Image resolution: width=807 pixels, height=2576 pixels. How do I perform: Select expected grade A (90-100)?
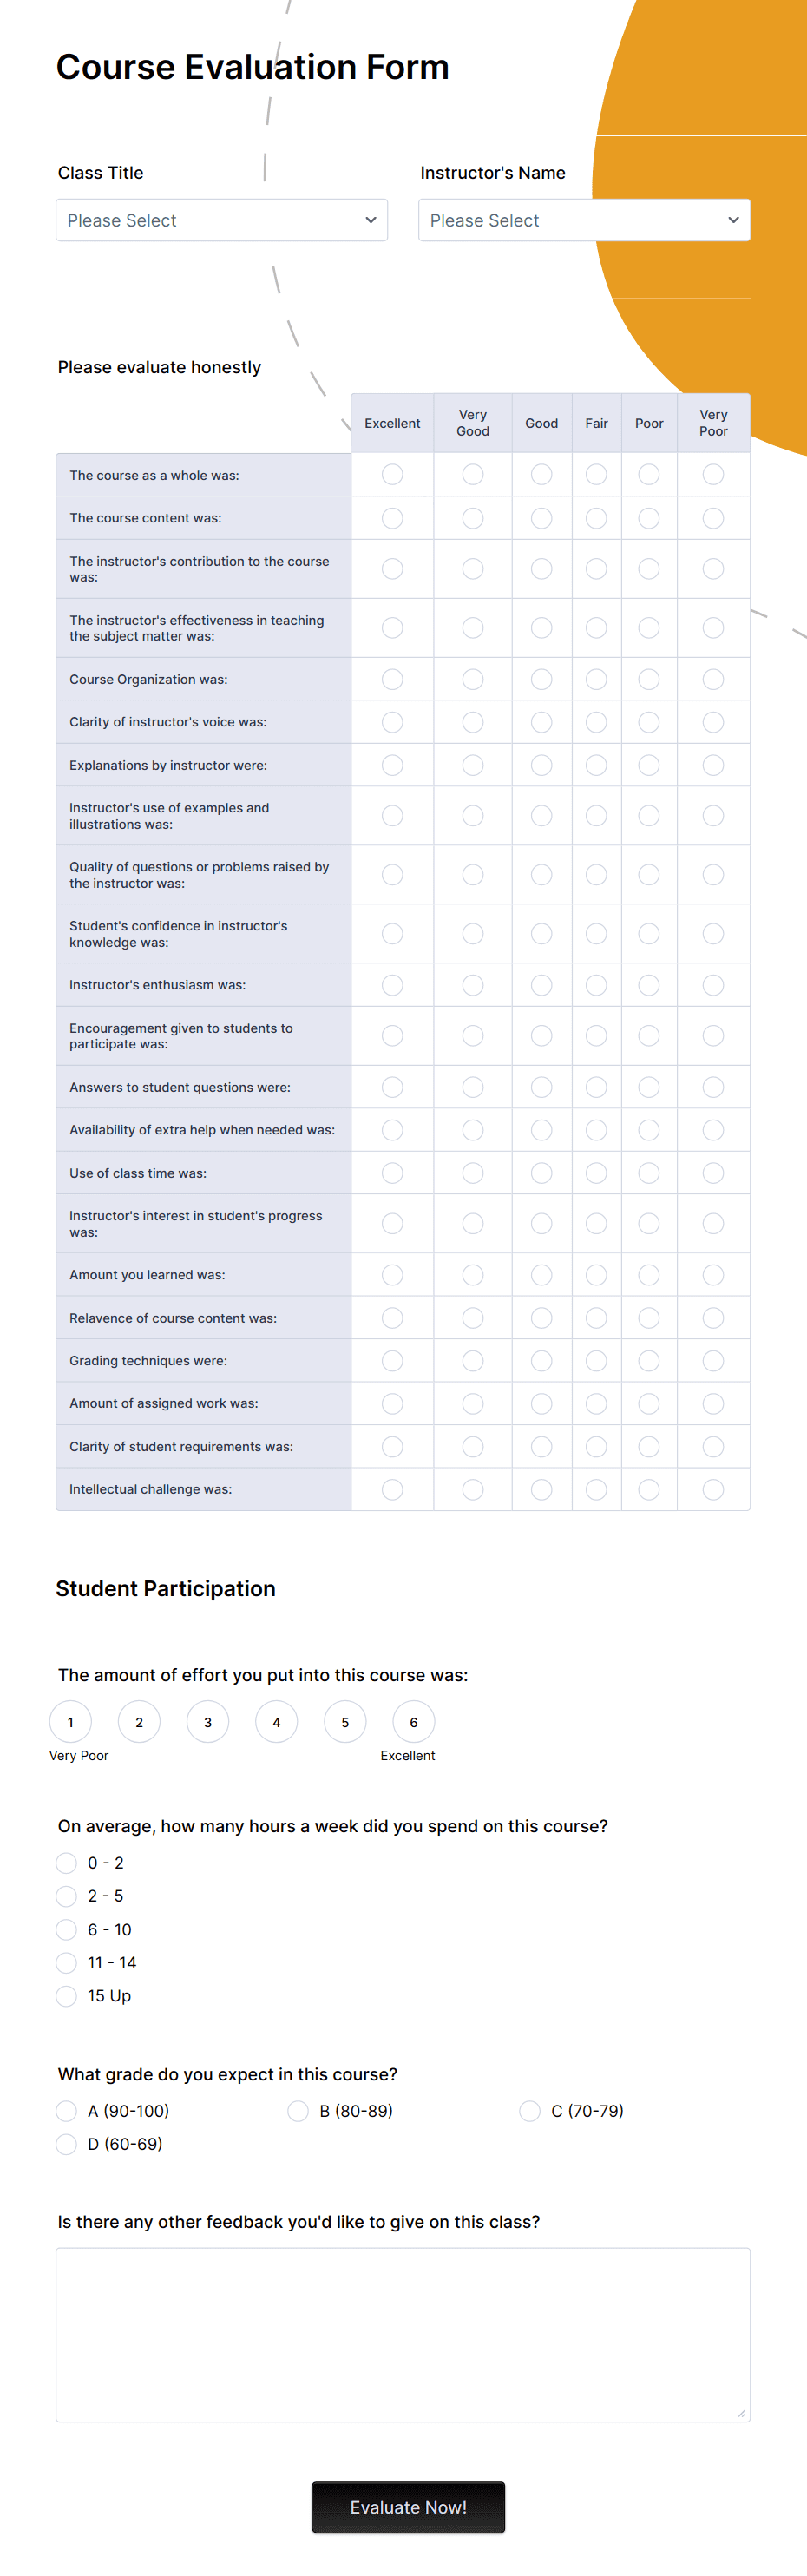tap(66, 2111)
